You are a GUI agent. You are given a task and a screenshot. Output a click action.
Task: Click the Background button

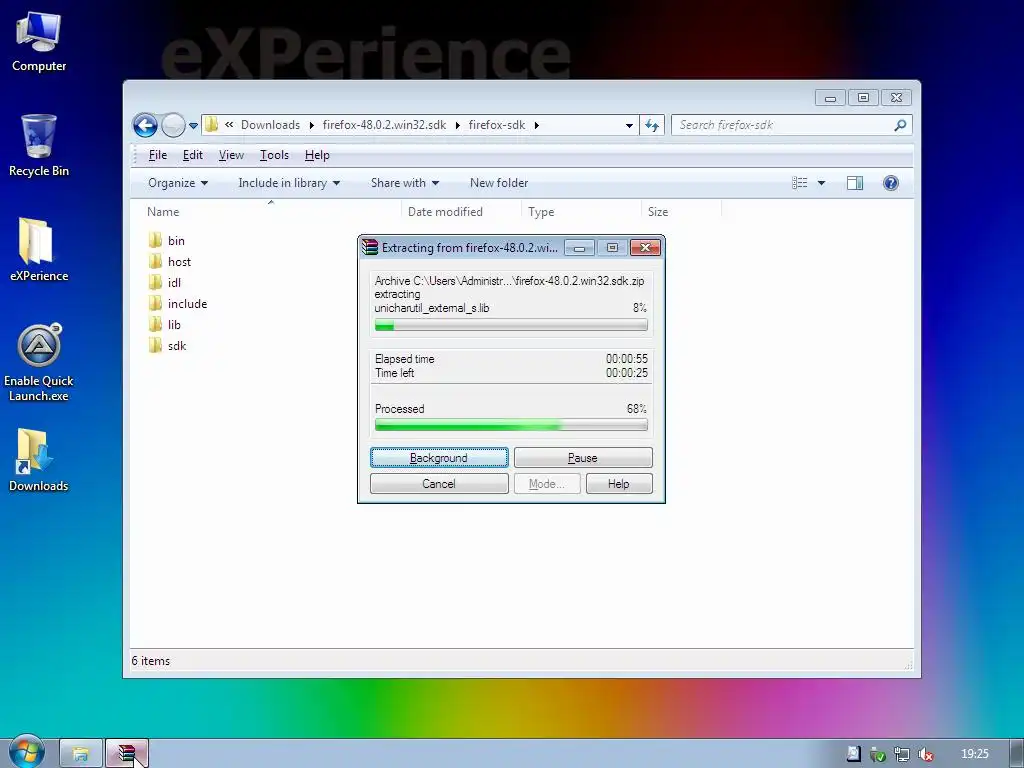tap(439, 458)
